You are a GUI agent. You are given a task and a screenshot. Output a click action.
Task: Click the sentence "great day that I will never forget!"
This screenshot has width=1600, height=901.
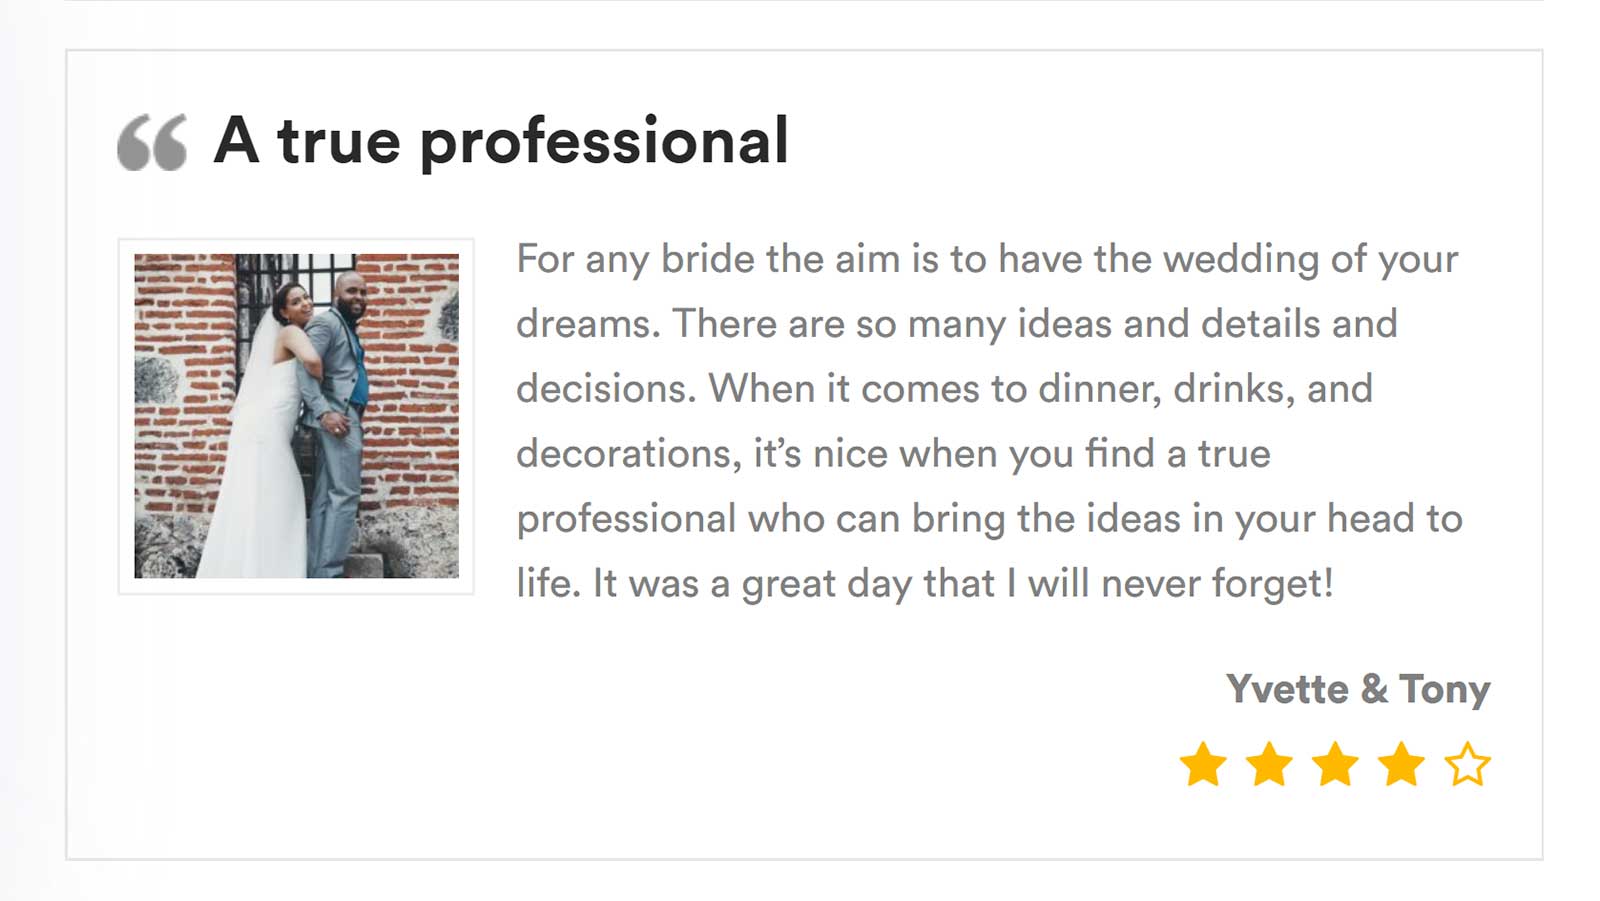pos(1037,584)
